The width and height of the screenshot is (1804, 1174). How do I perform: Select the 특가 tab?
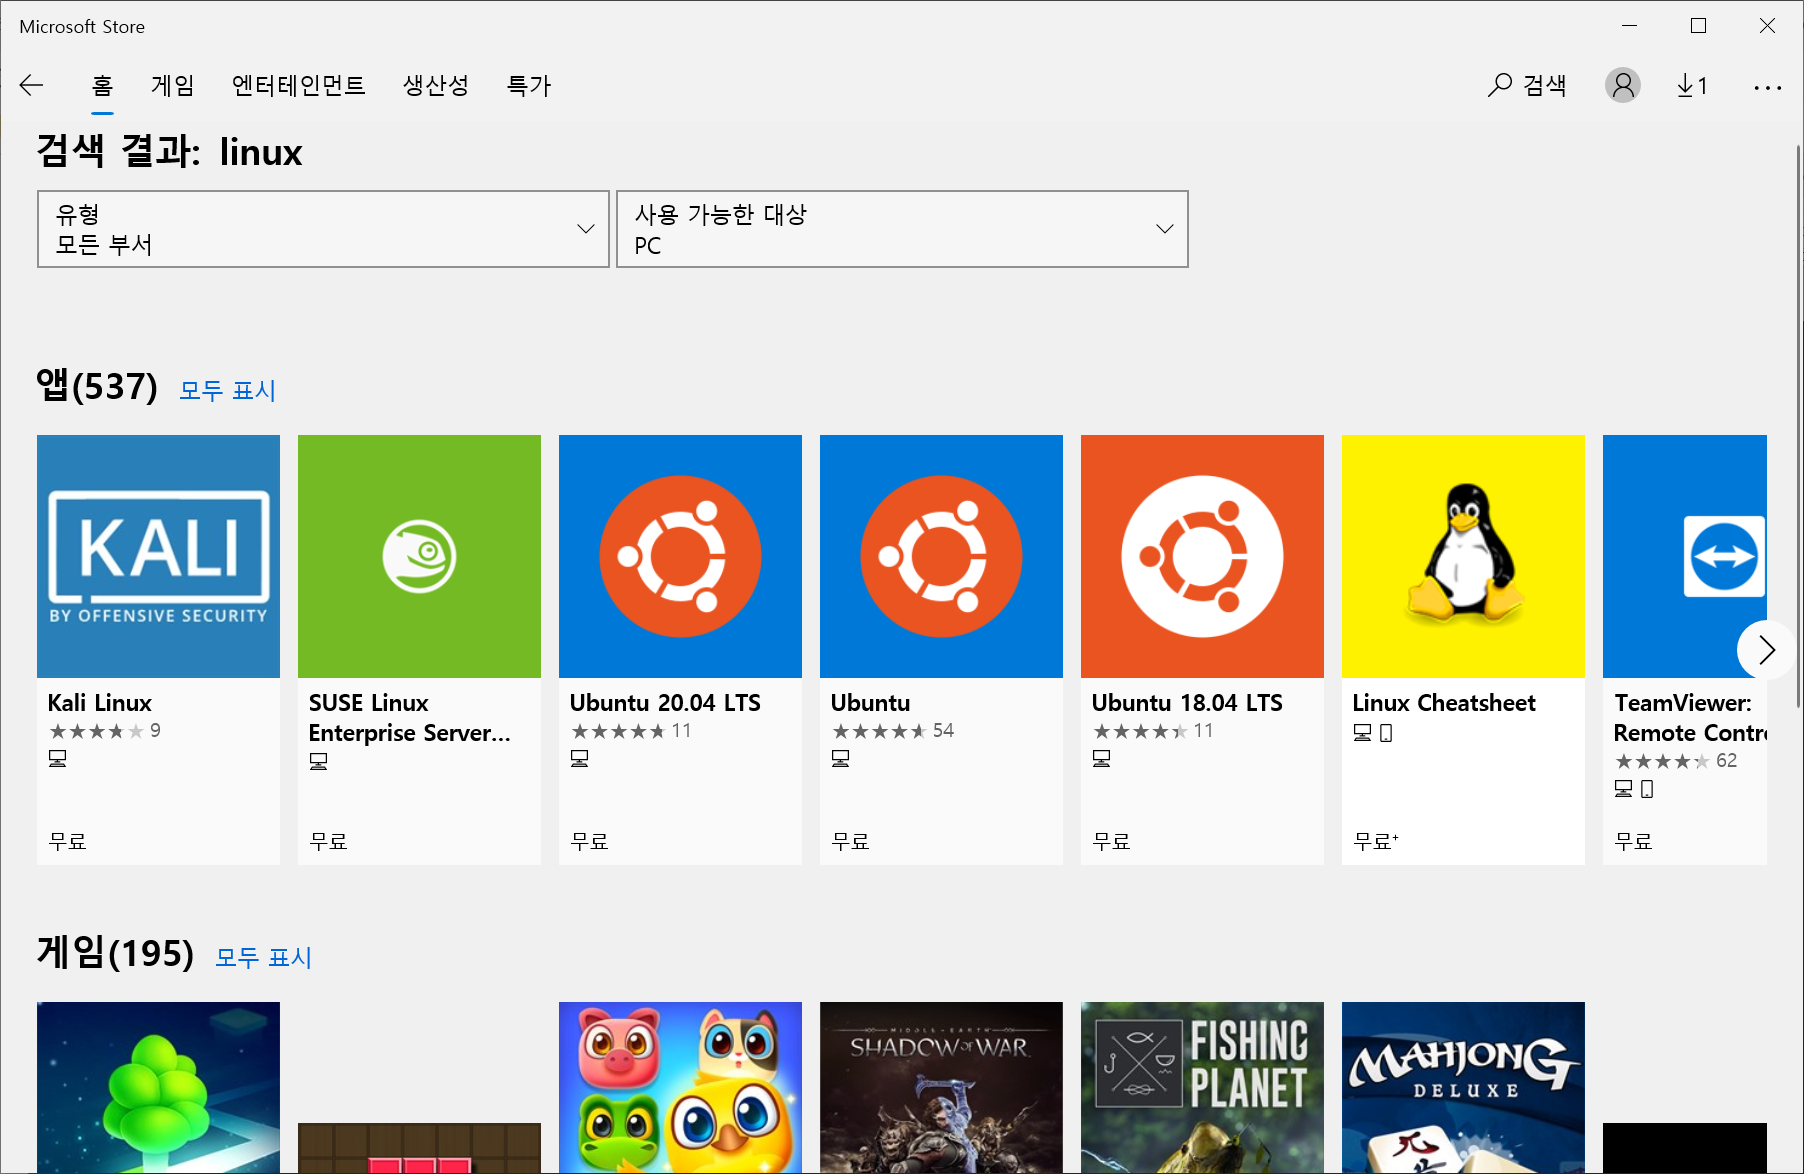(x=529, y=86)
